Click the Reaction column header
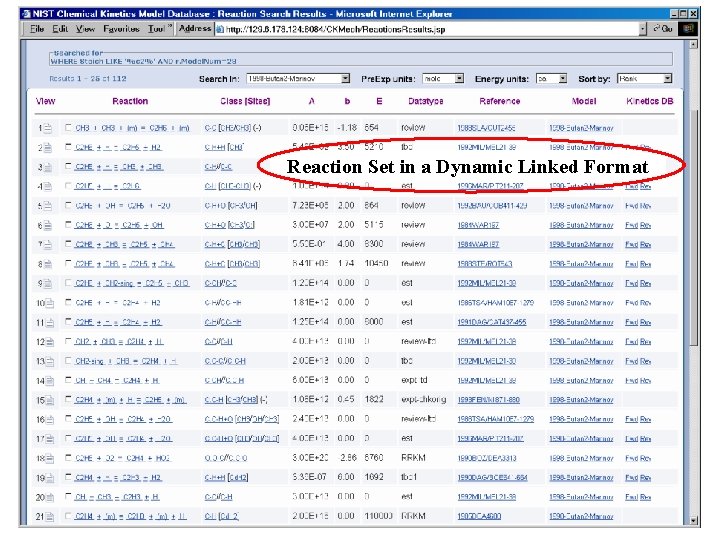 pos(130,101)
